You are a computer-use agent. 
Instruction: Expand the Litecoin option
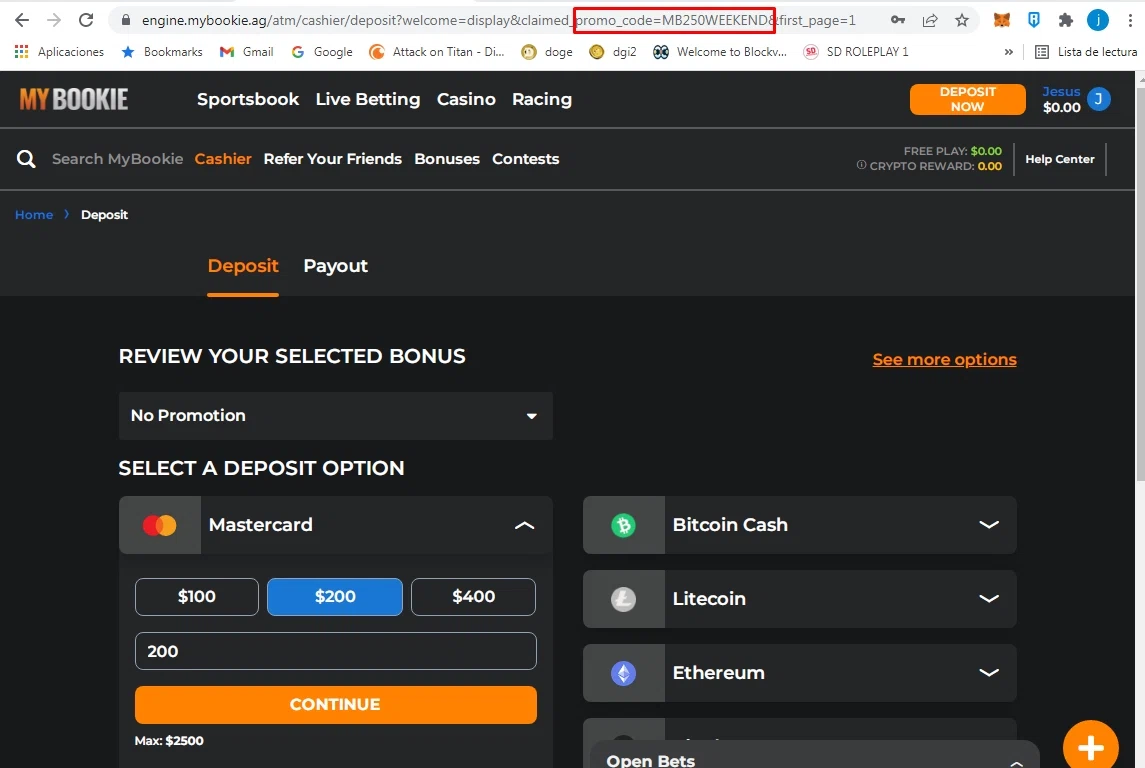pos(989,599)
